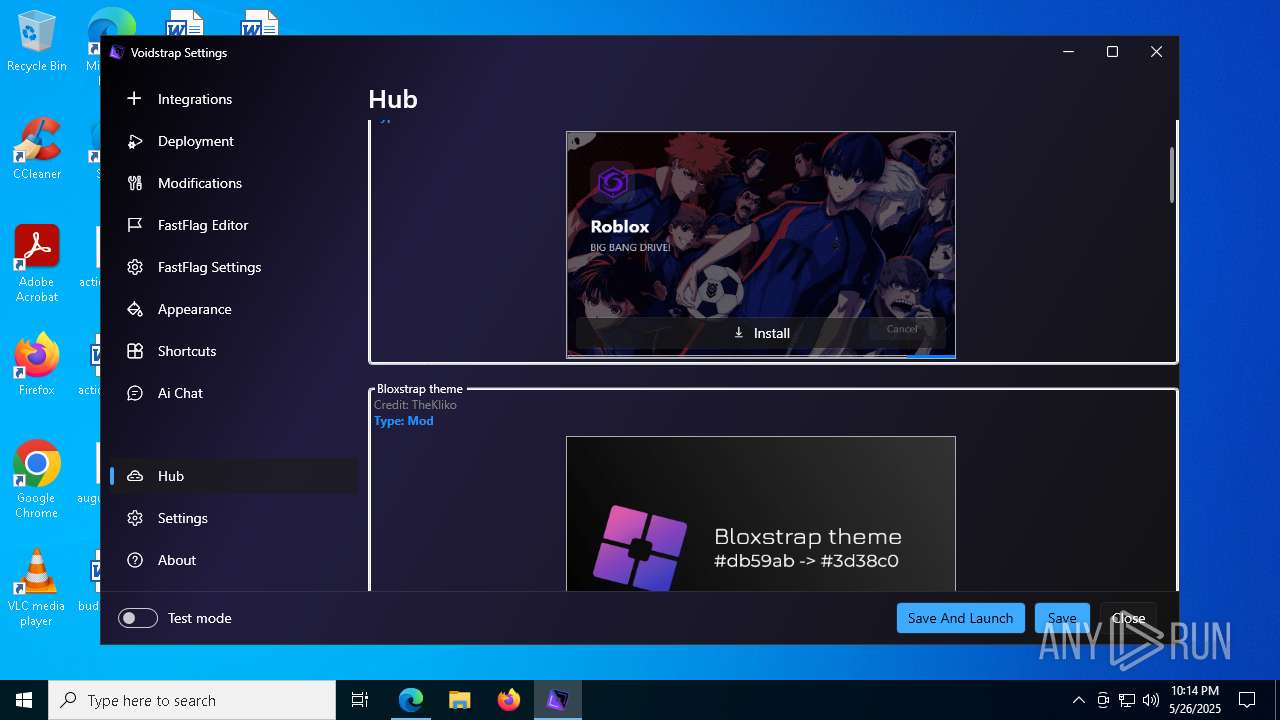Click the Bloxstrap theme preview image
This screenshot has height=720, width=1280.
tap(761, 514)
